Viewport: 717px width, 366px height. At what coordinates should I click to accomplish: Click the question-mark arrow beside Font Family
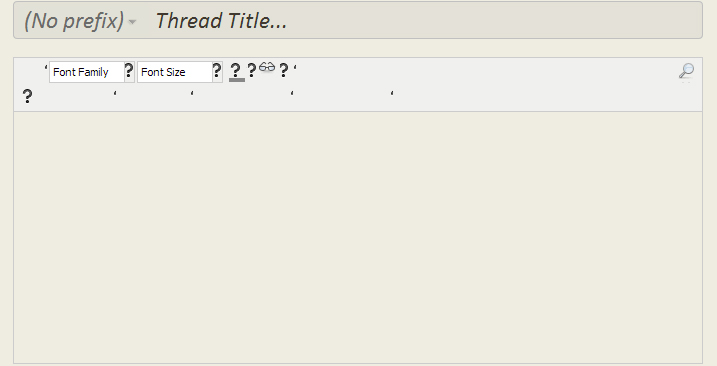129,71
